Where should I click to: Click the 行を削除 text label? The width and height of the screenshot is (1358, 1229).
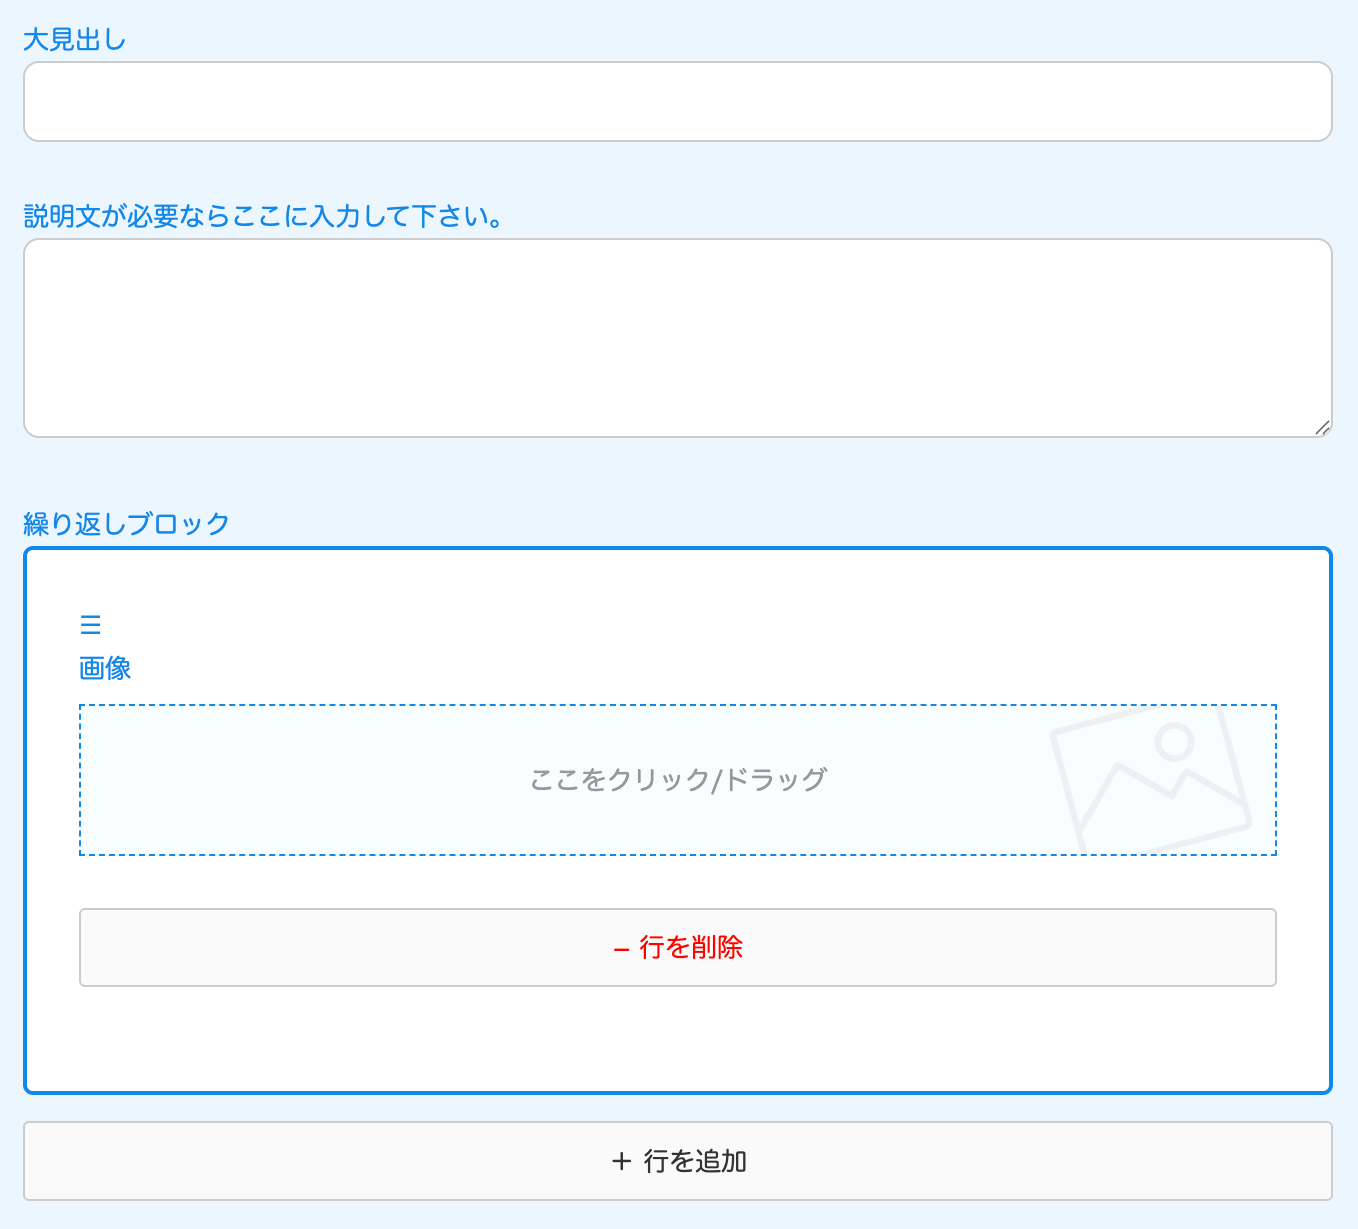691,948
